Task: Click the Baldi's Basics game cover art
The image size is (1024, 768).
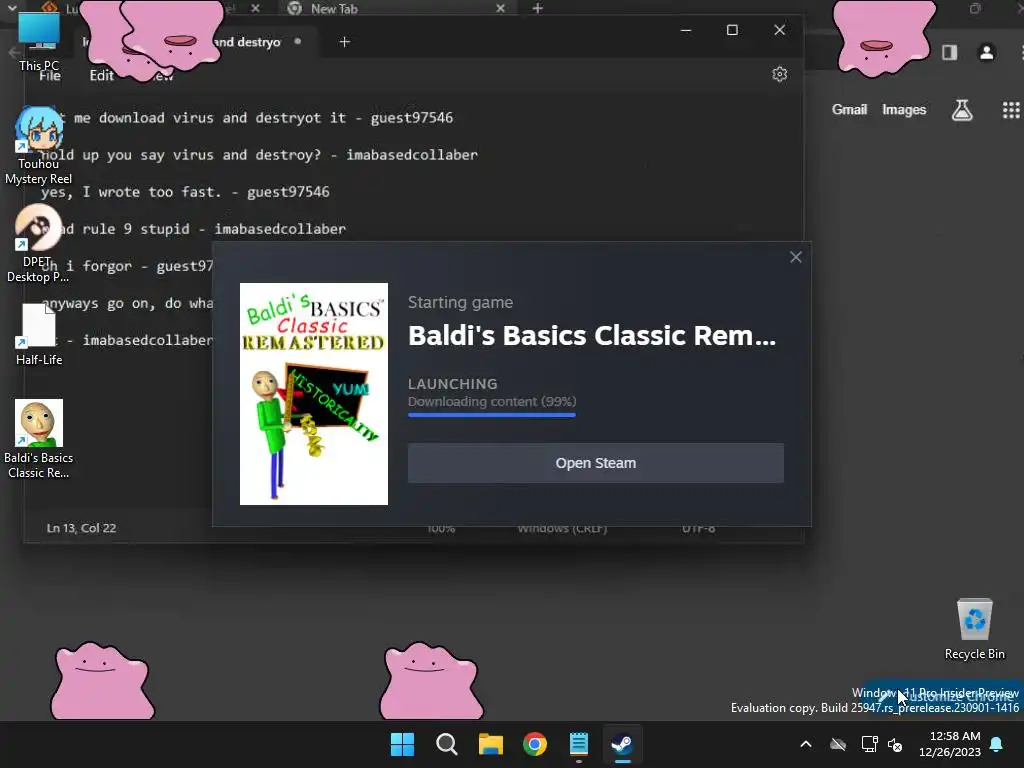Action: (313, 394)
